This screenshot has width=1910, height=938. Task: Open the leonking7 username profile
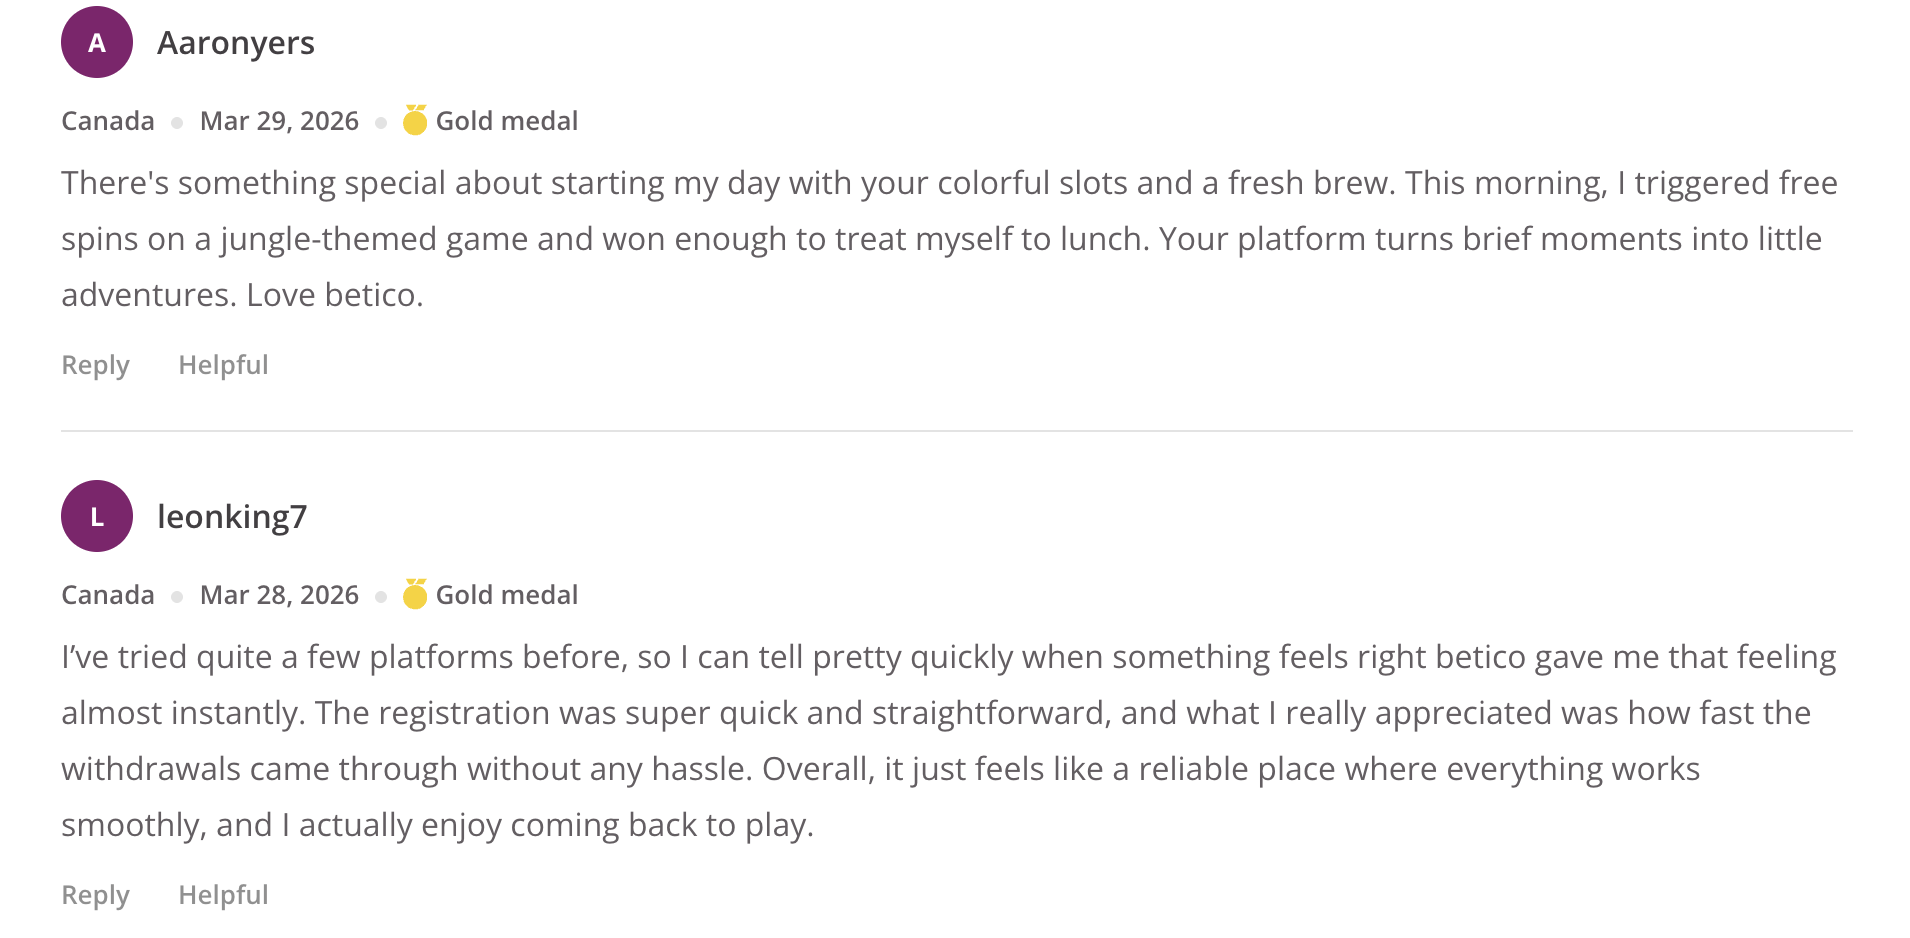[x=232, y=517]
